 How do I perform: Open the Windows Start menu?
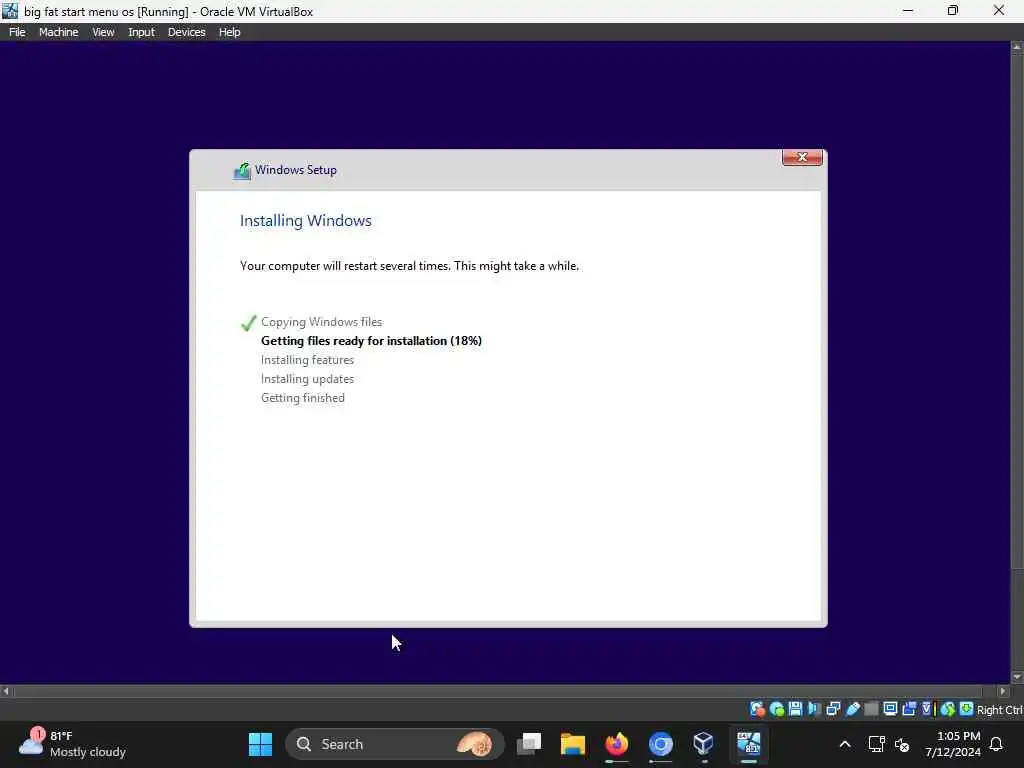(x=260, y=744)
